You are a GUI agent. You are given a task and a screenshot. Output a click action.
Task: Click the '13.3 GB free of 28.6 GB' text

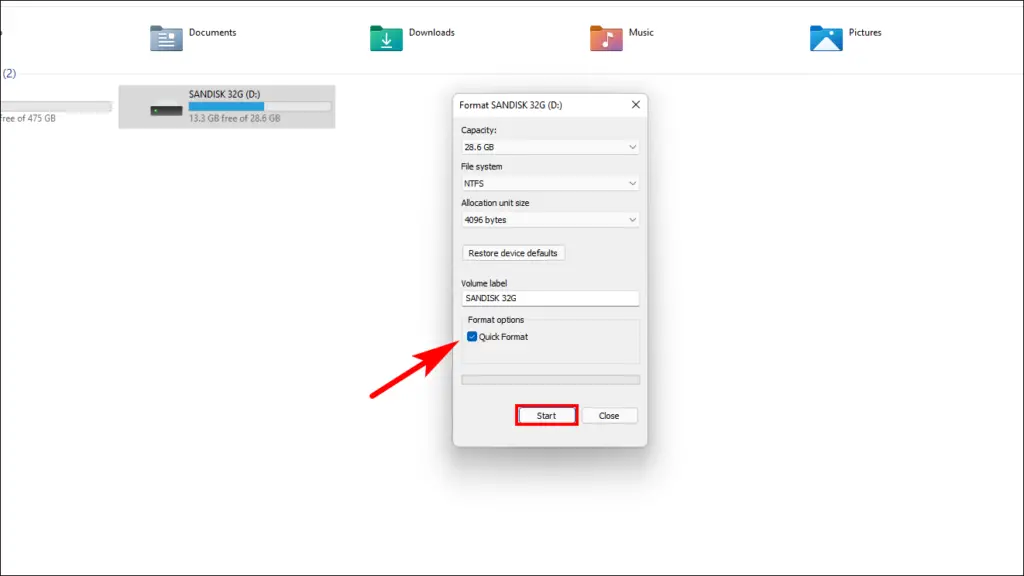(234, 118)
